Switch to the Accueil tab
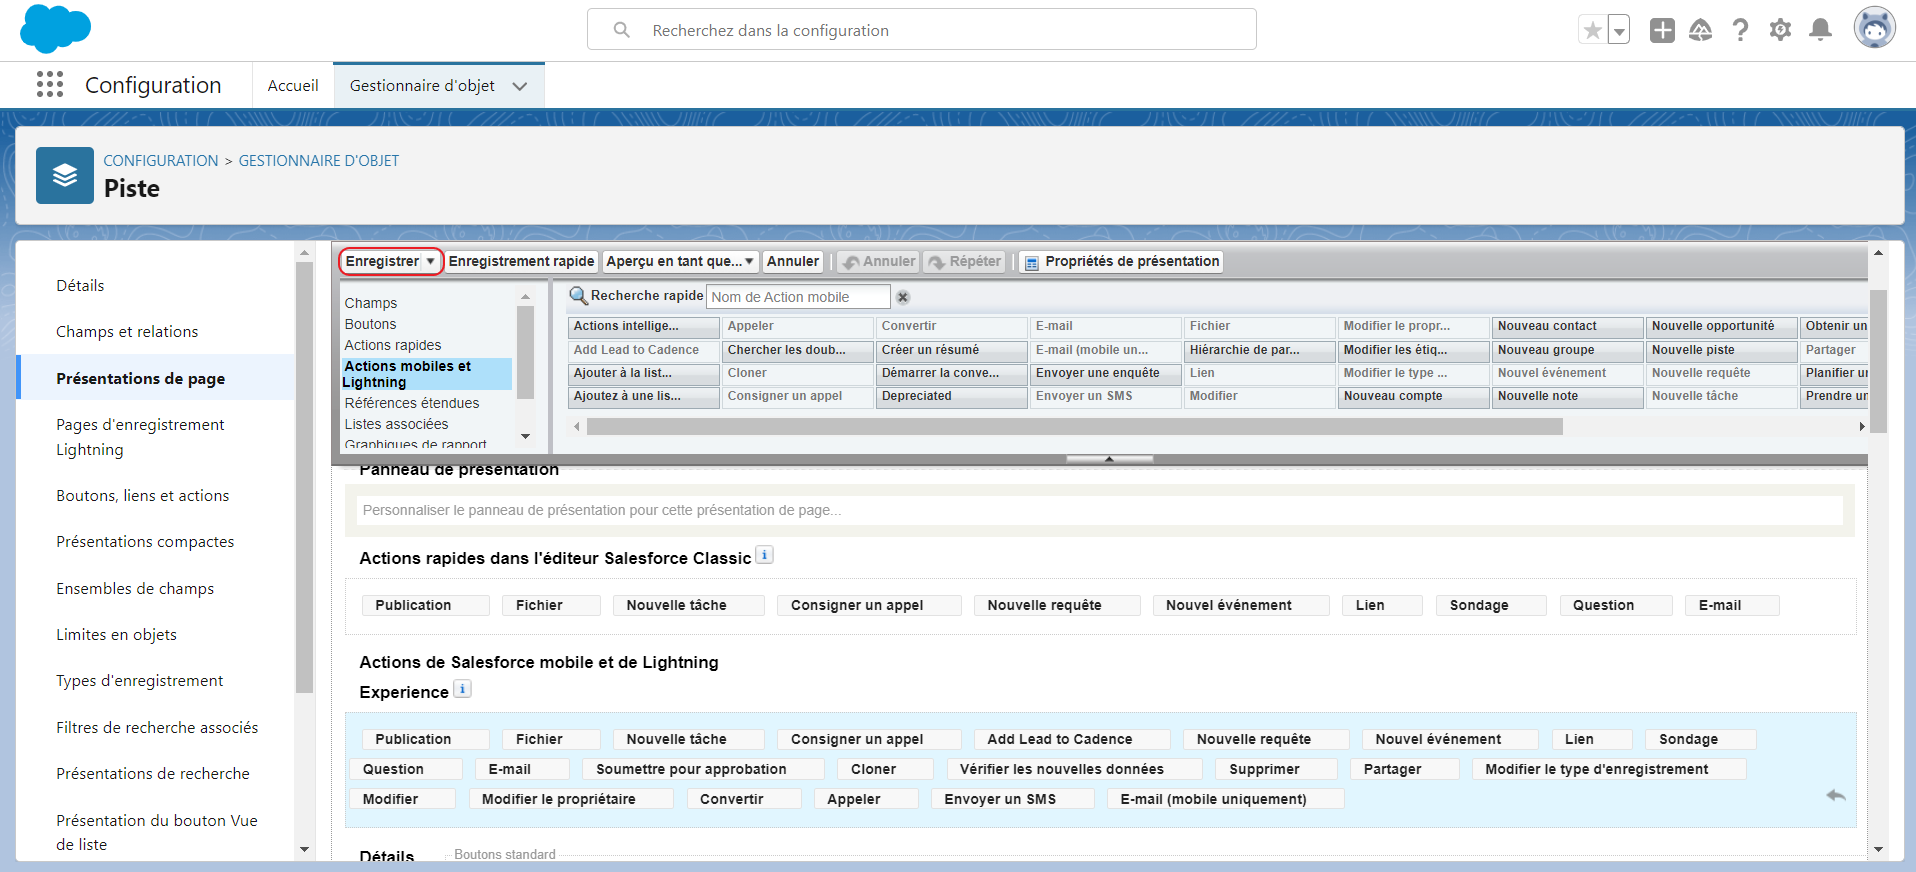The image size is (1916, 872). coord(293,86)
